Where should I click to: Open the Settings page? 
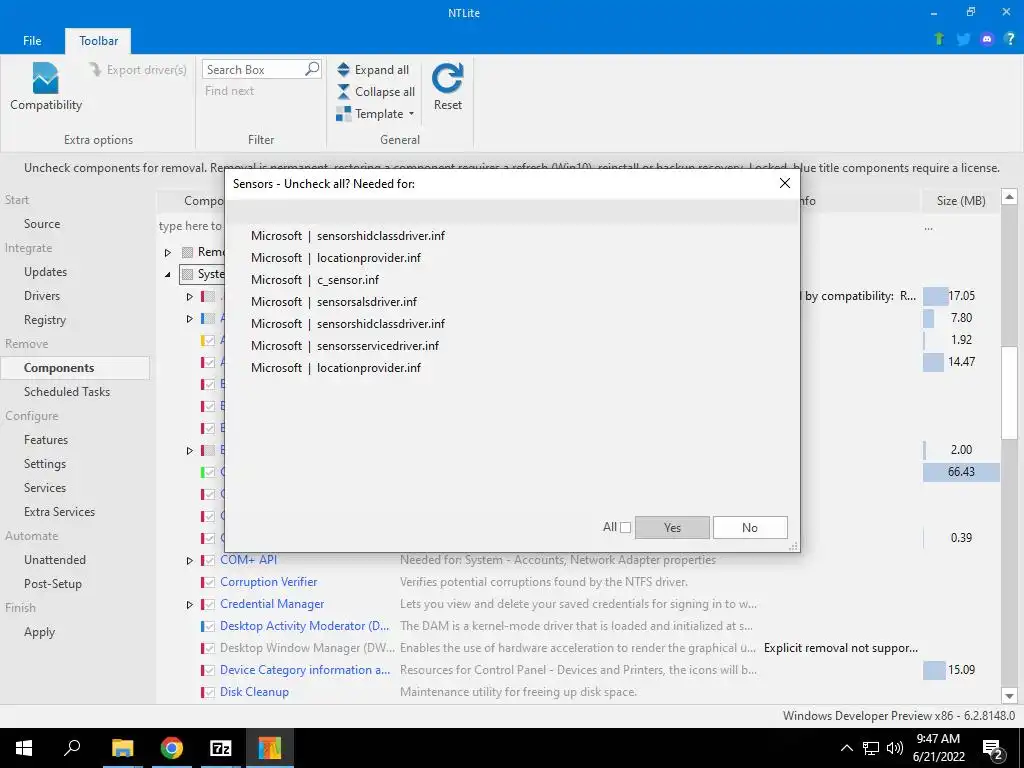44,464
